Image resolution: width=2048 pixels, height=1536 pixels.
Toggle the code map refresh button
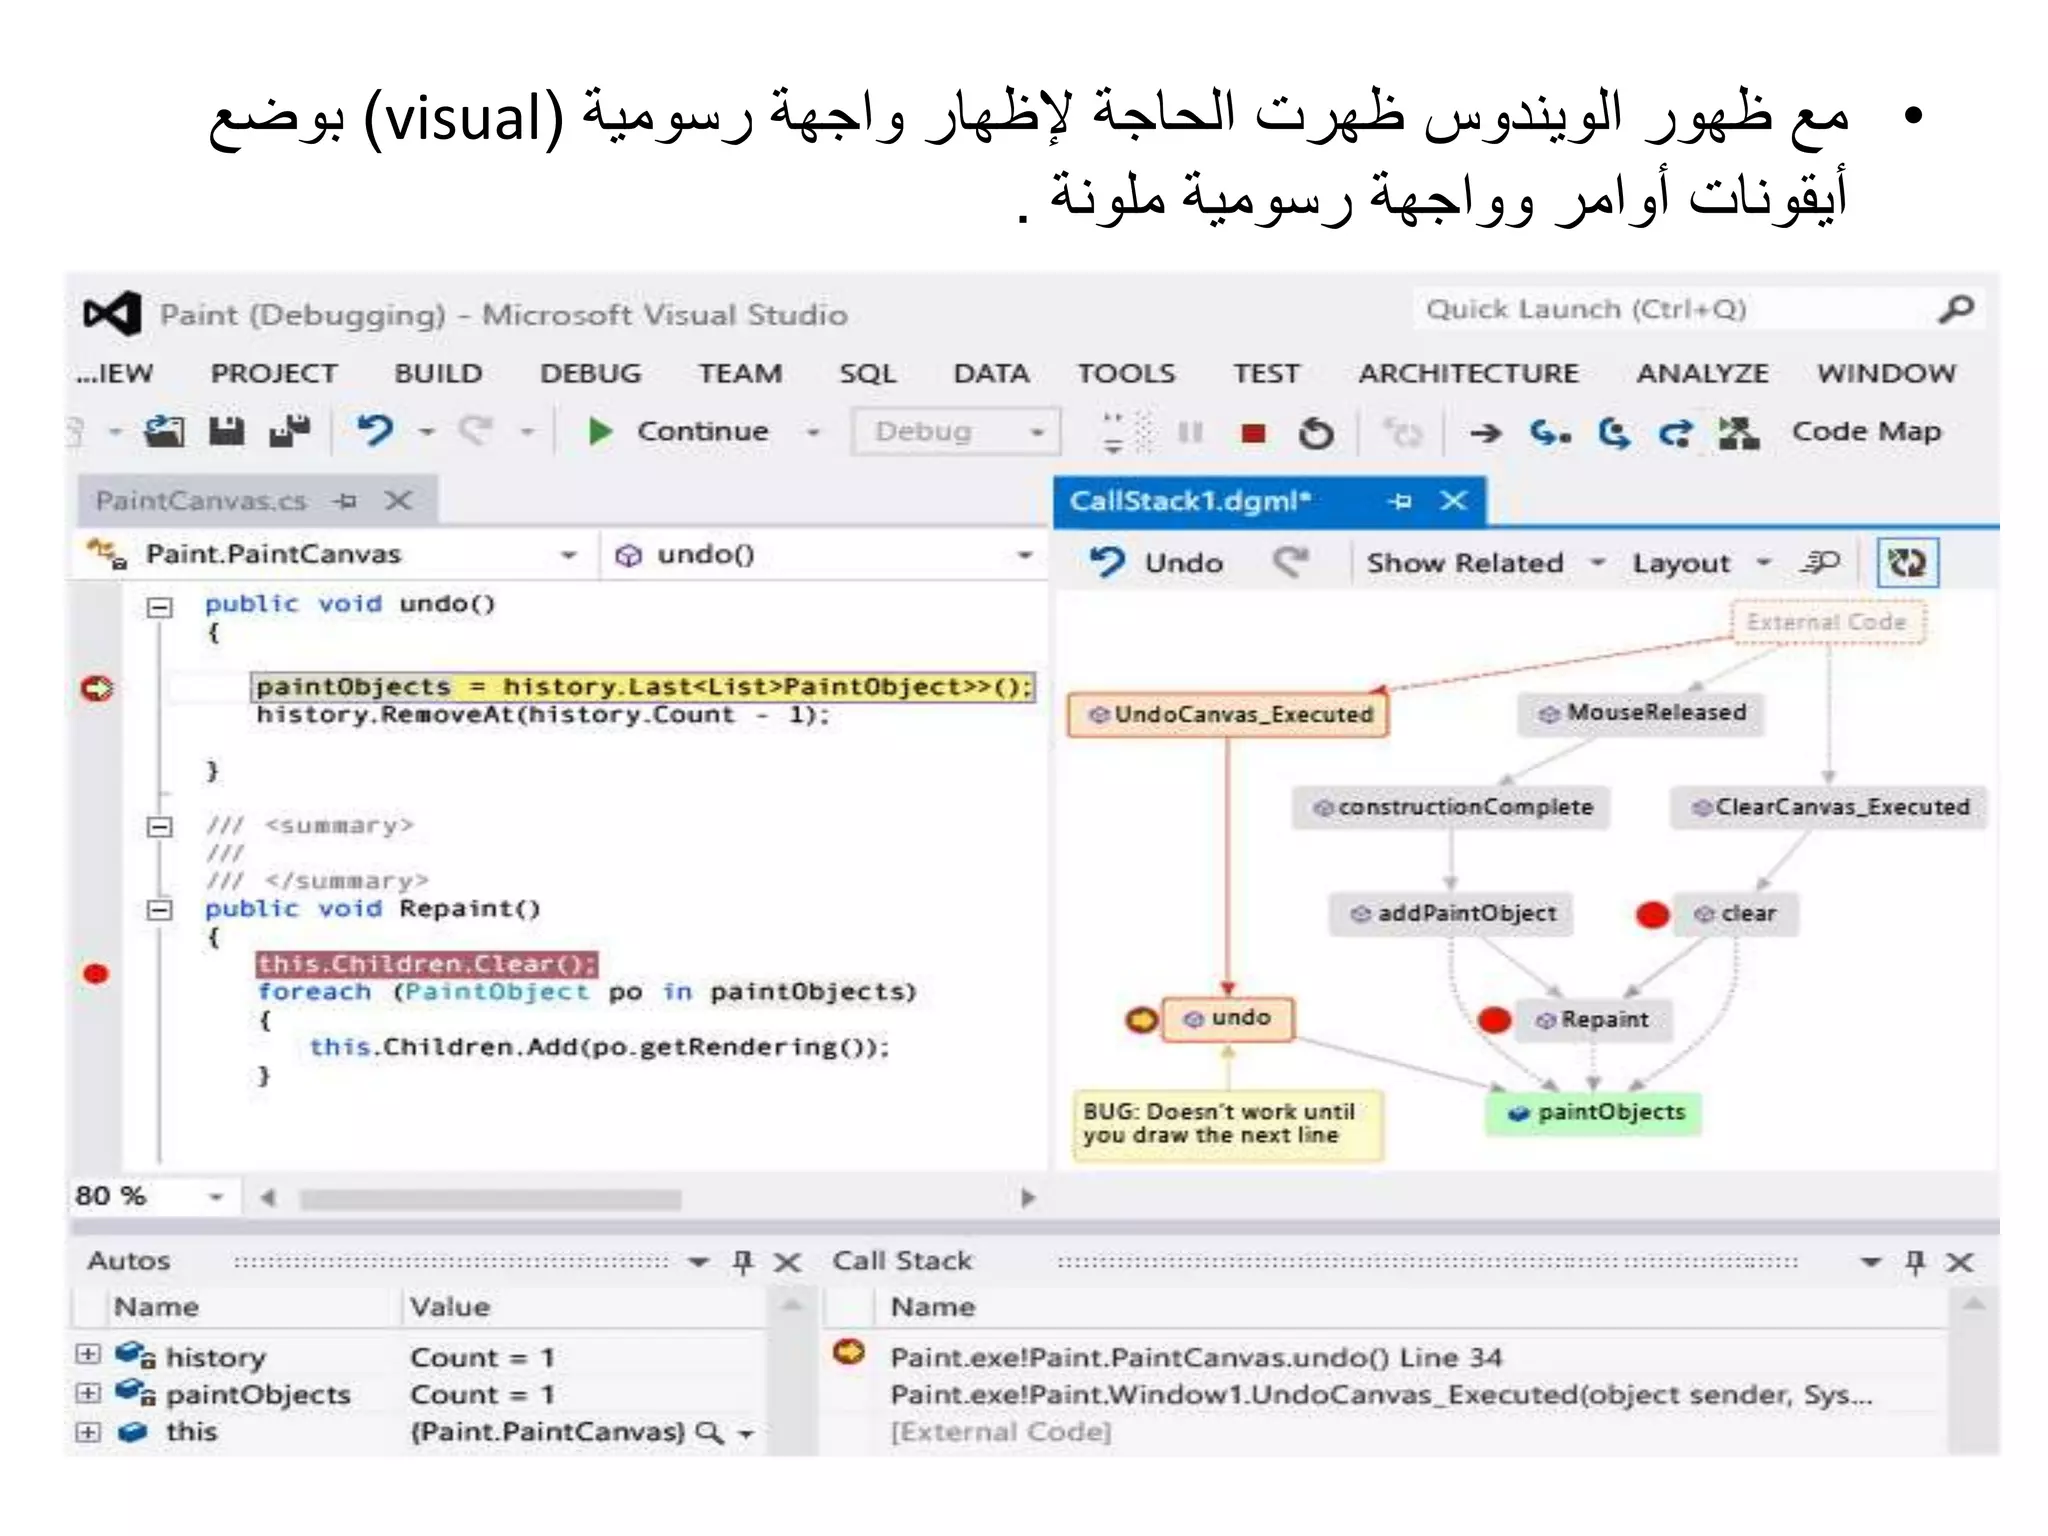pyautogui.click(x=1906, y=562)
